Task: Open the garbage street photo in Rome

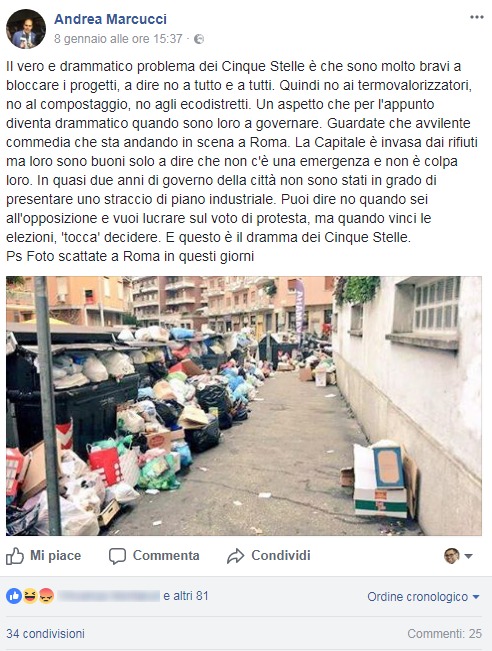Action: coord(244,406)
